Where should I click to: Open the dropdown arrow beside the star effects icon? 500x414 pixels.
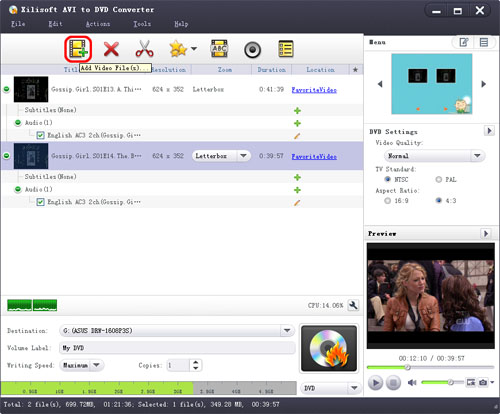(194, 49)
